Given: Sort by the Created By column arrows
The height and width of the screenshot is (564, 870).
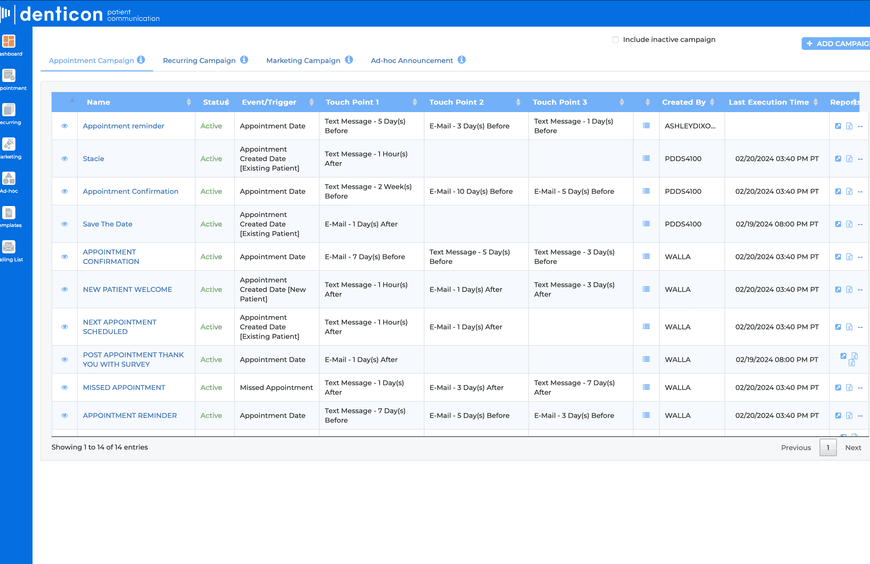Looking at the screenshot, I should pos(713,102).
